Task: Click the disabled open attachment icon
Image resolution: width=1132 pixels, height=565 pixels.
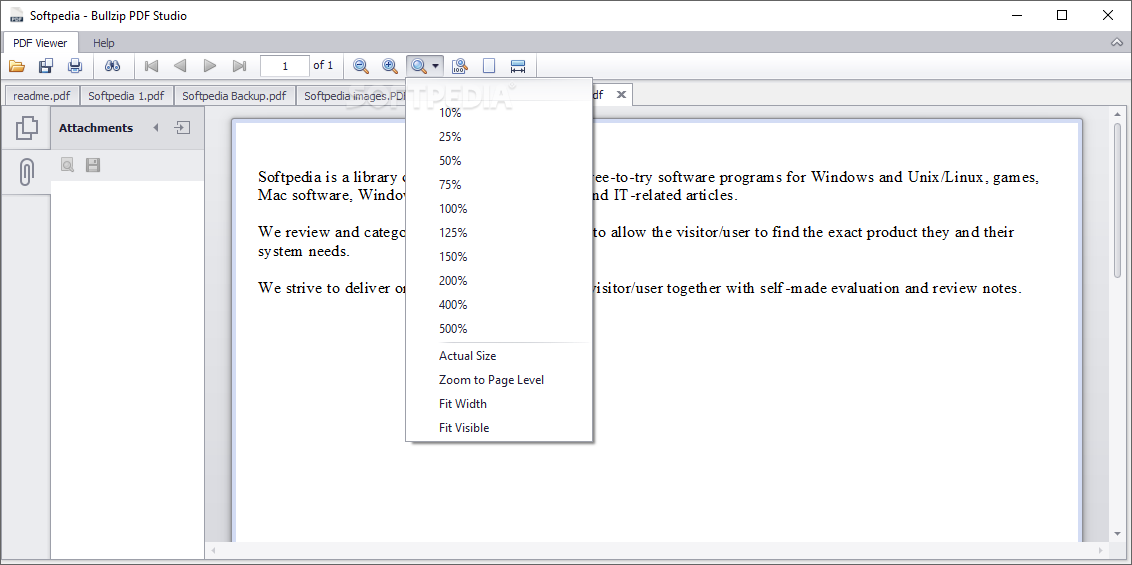Action: tap(68, 165)
